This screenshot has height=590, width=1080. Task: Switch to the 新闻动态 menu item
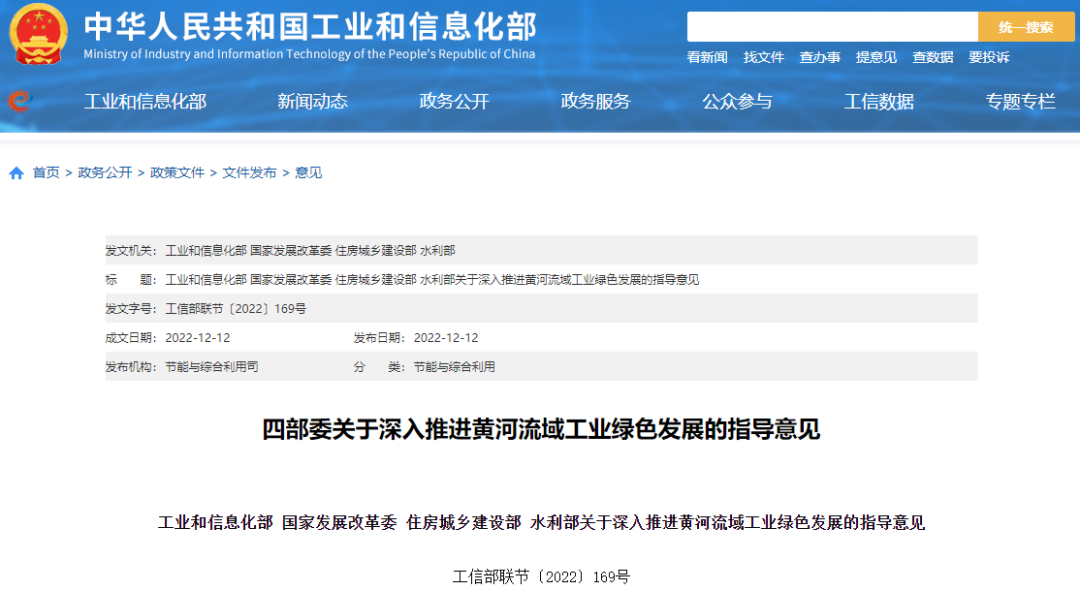click(x=312, y=101)
